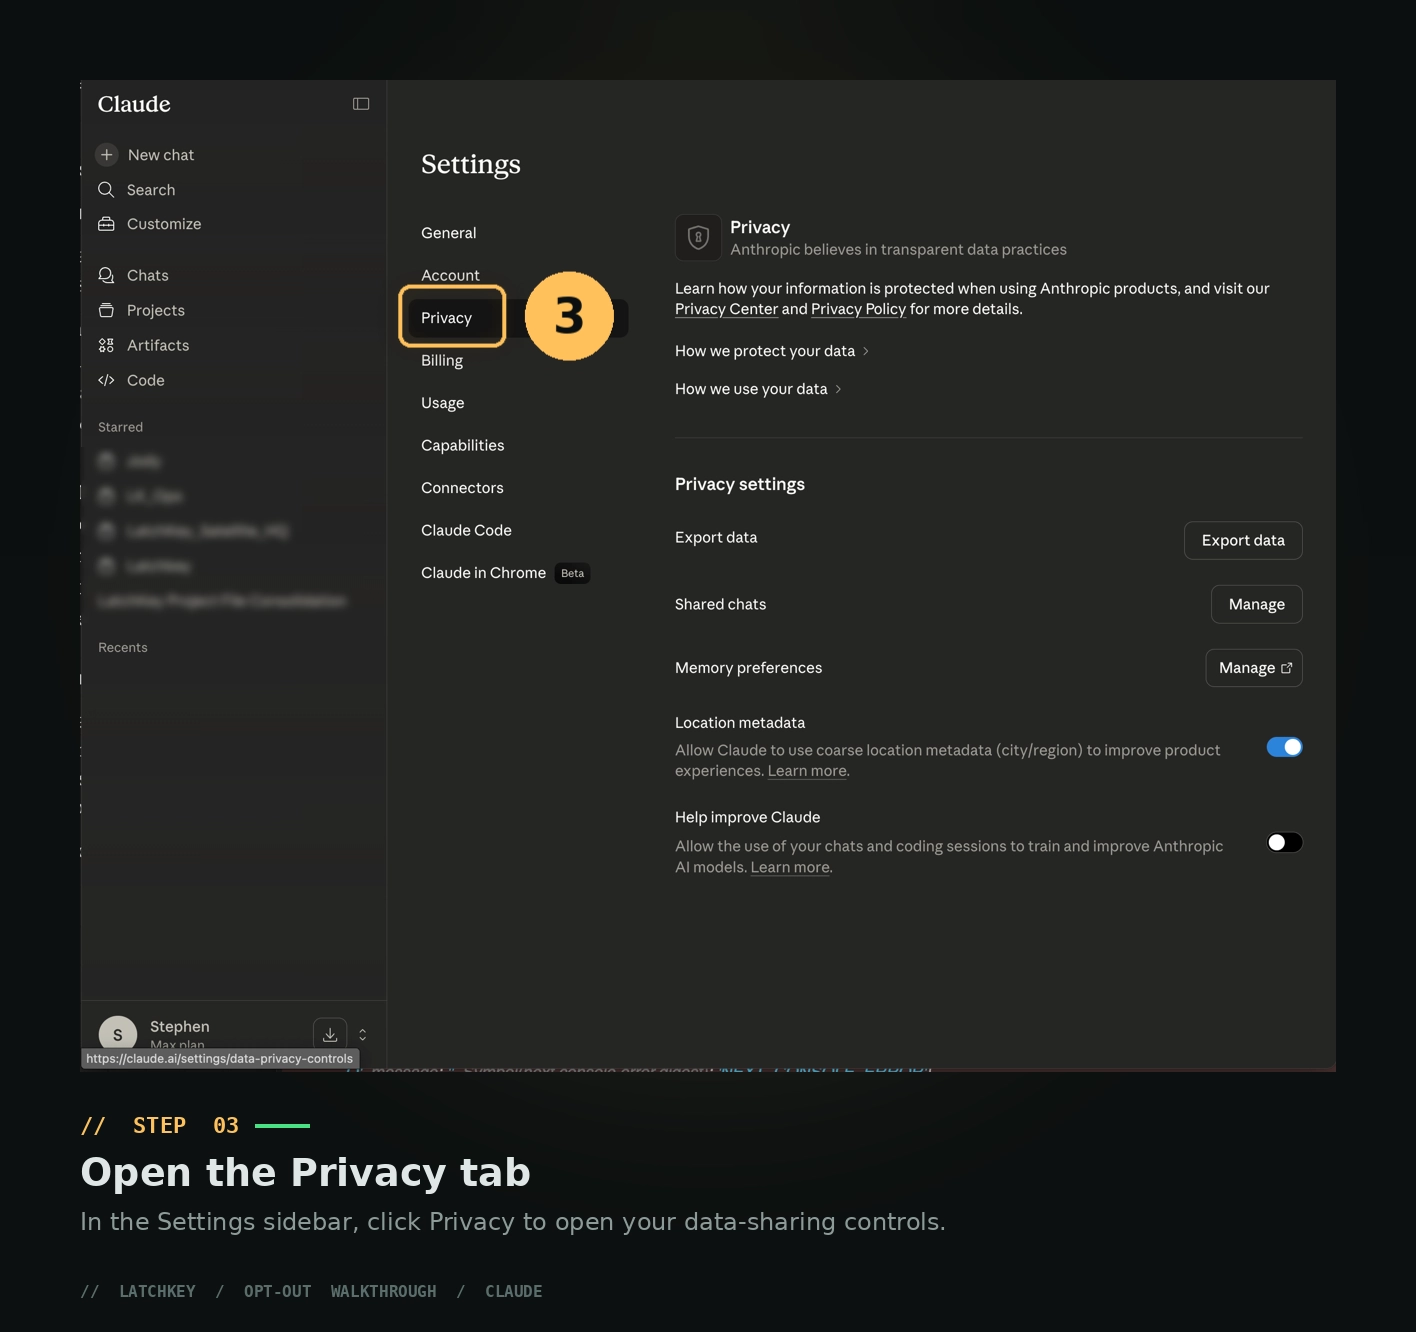Open account switcher arrows next to Stephen
The width and height of the screenshot is (1416, 1332).
pyautogui.click(x=363, y=1034)
